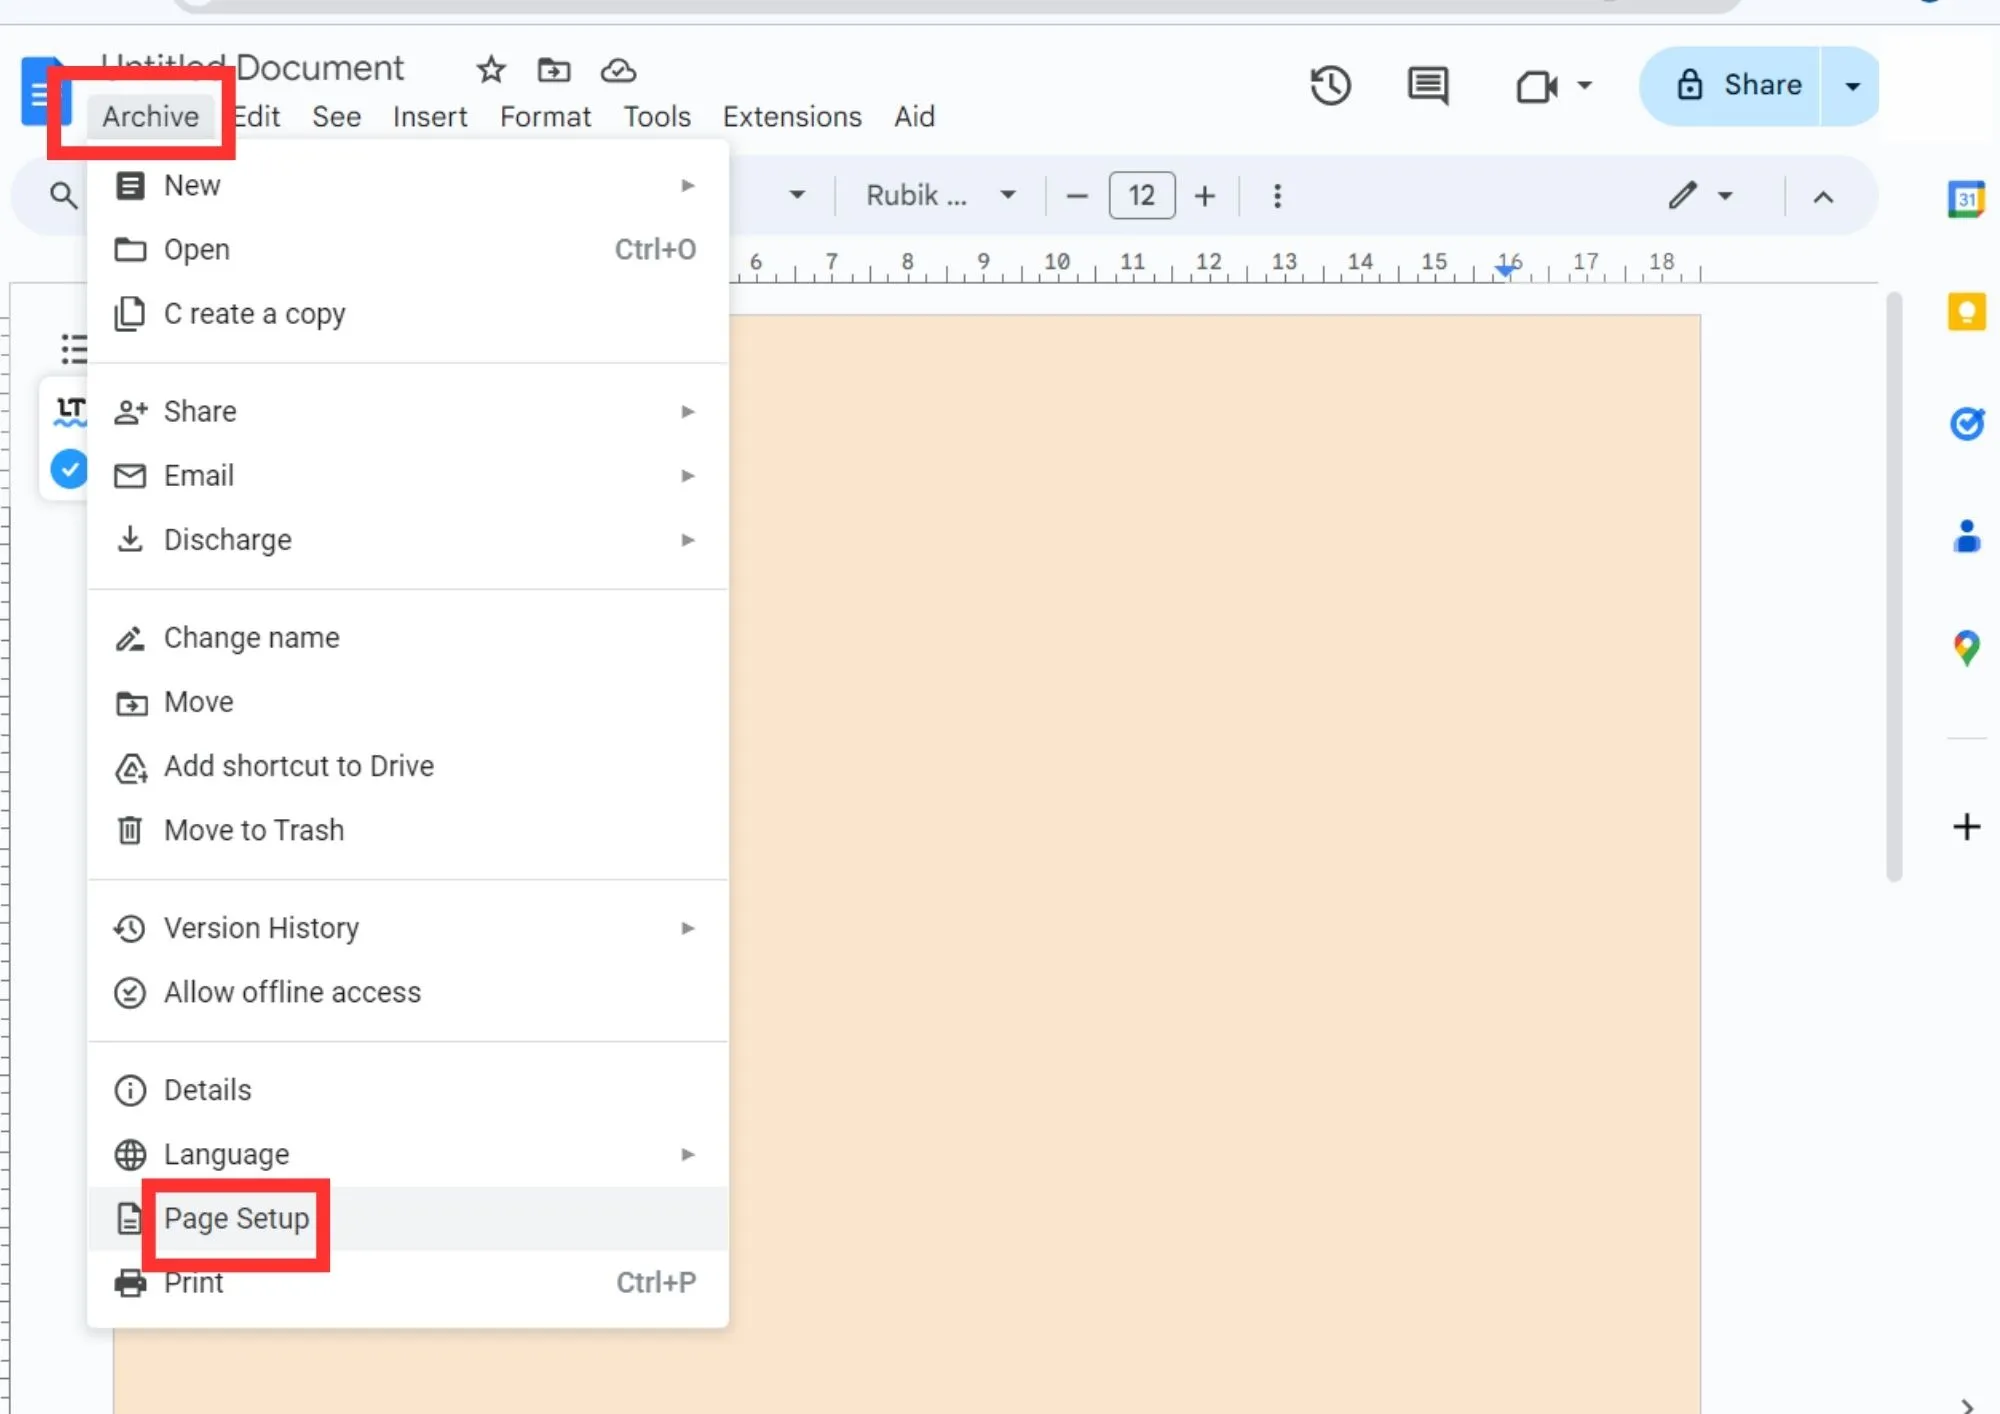Open Google Calendar side panel icon
The width and height of the screenshot is (2000, 1414).
point(1966,199)
